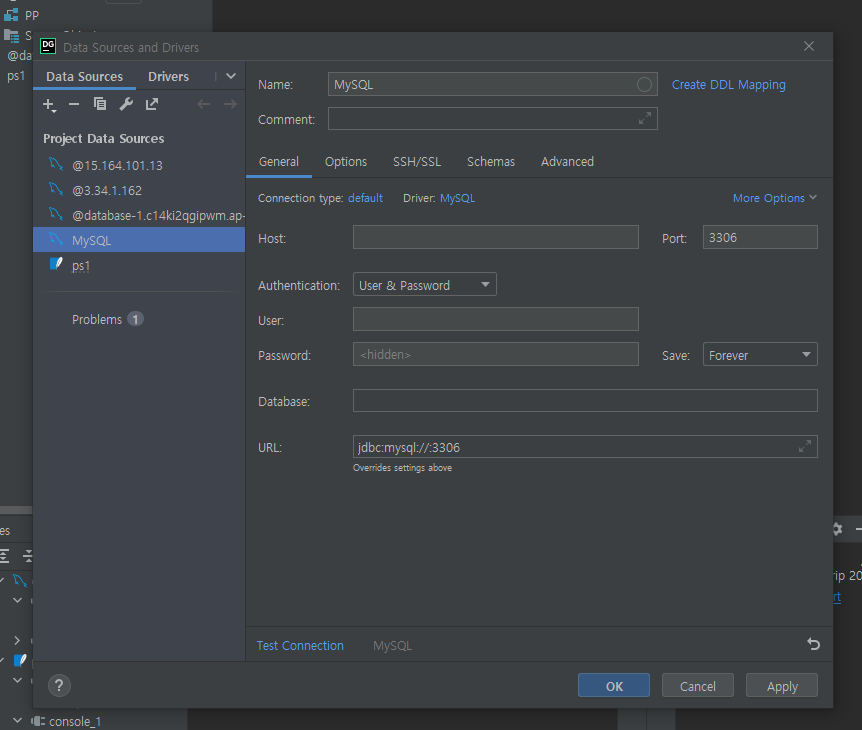Viewport: 862px width, 730px height.
Task: Click Create DDL Mapping link
Action: point(728,85)
